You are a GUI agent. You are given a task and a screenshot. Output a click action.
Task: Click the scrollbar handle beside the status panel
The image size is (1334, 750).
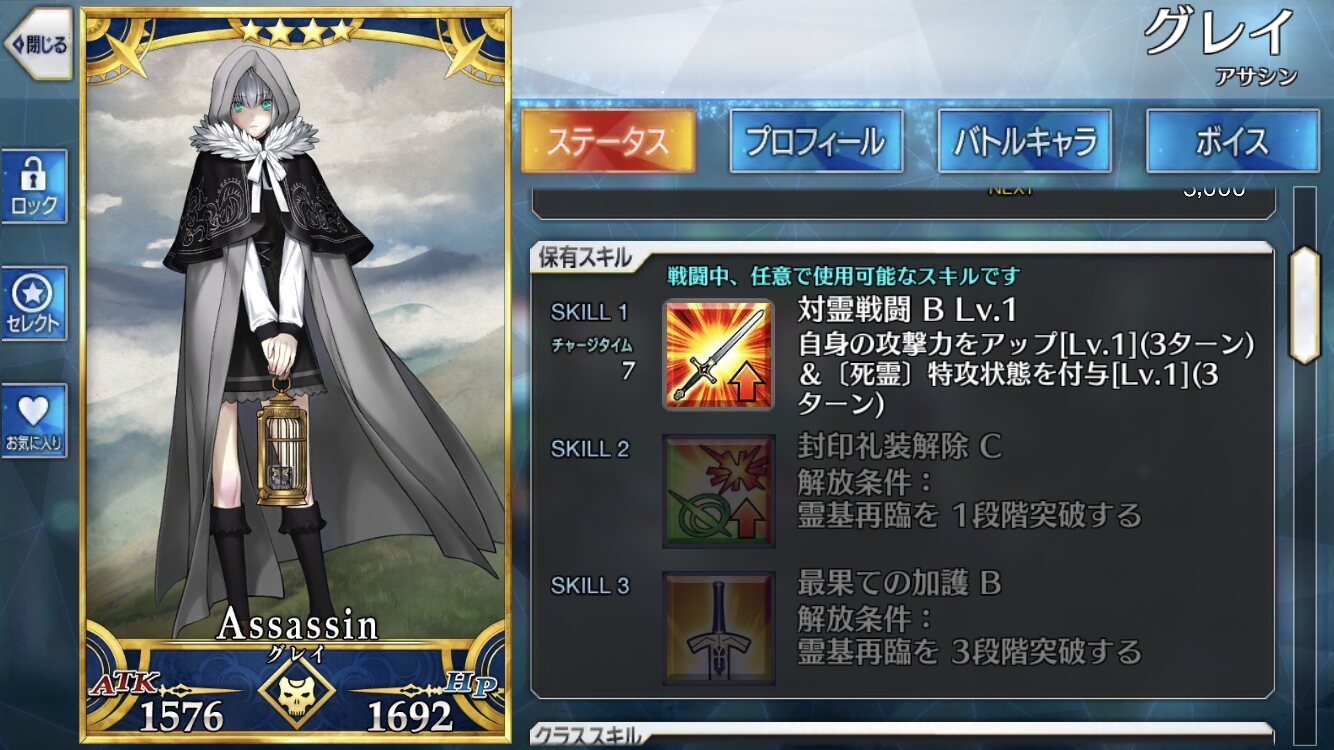pos(1306,305)
